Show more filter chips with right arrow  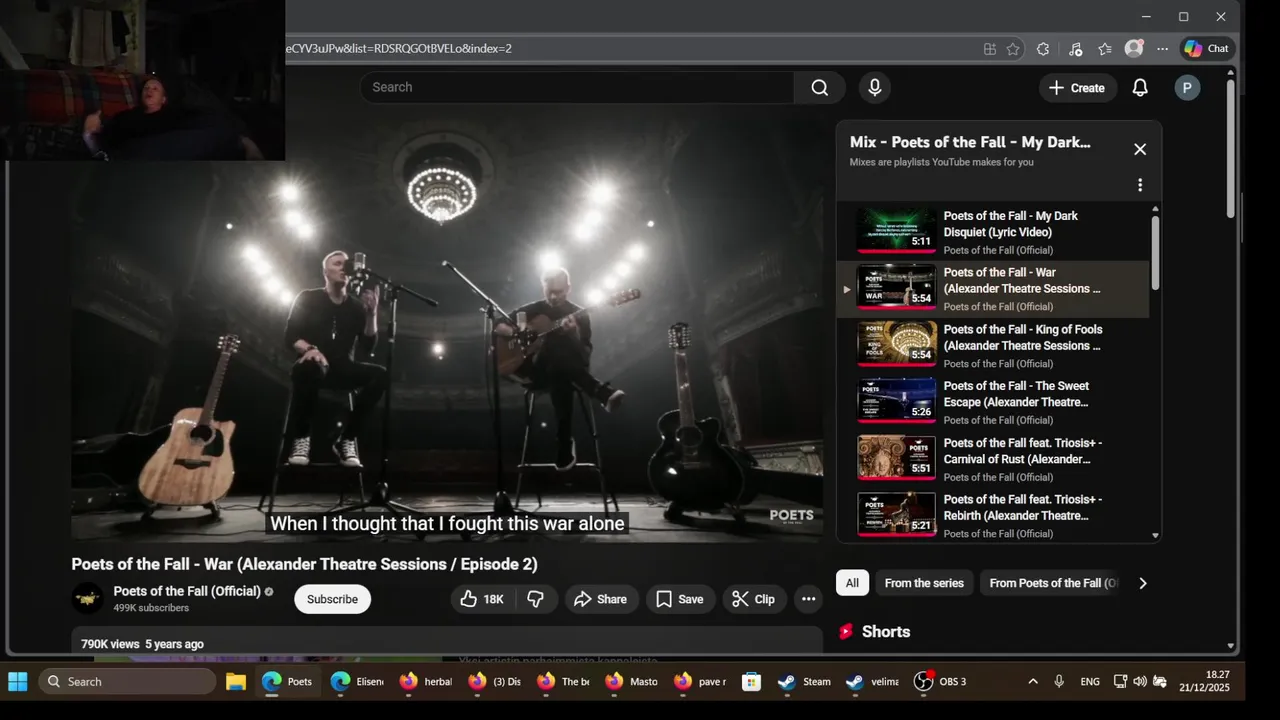[1143, 583]
